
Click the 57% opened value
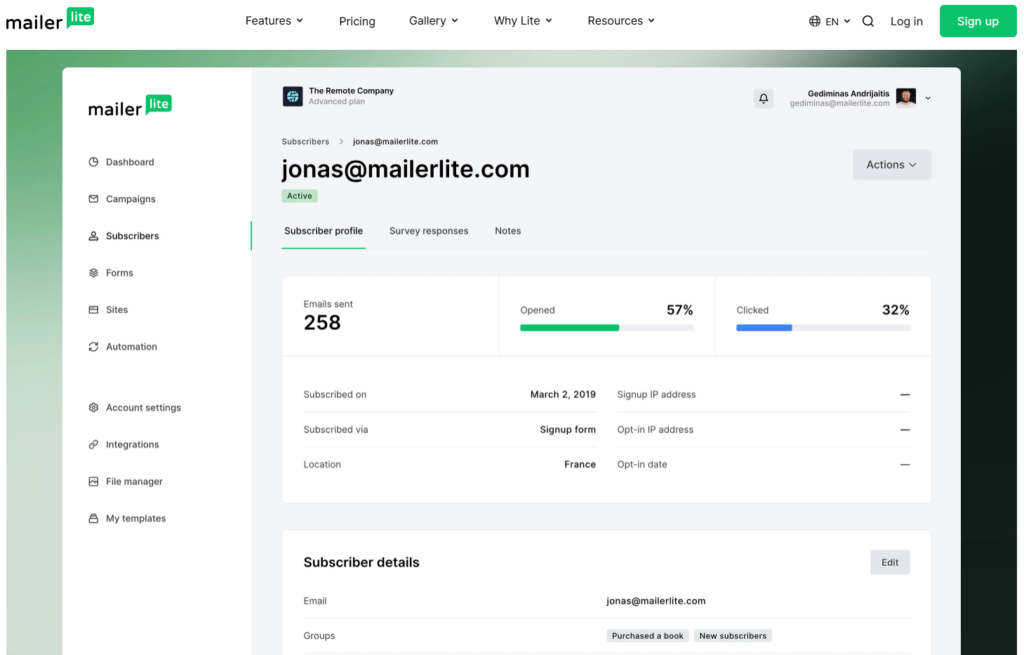(x=679, y=310)
